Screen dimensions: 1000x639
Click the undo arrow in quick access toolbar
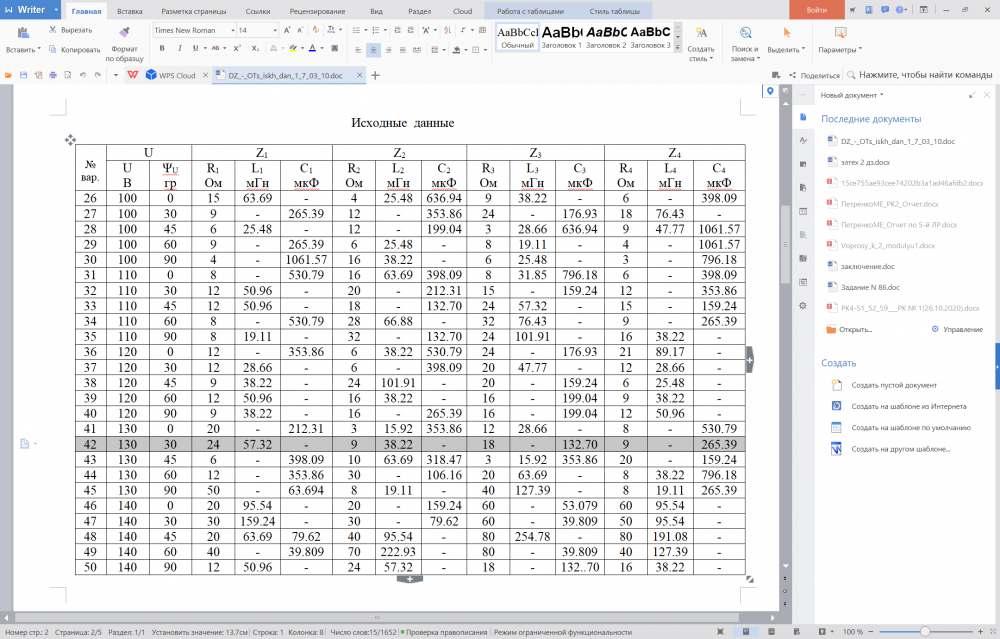tap(83, 75)
